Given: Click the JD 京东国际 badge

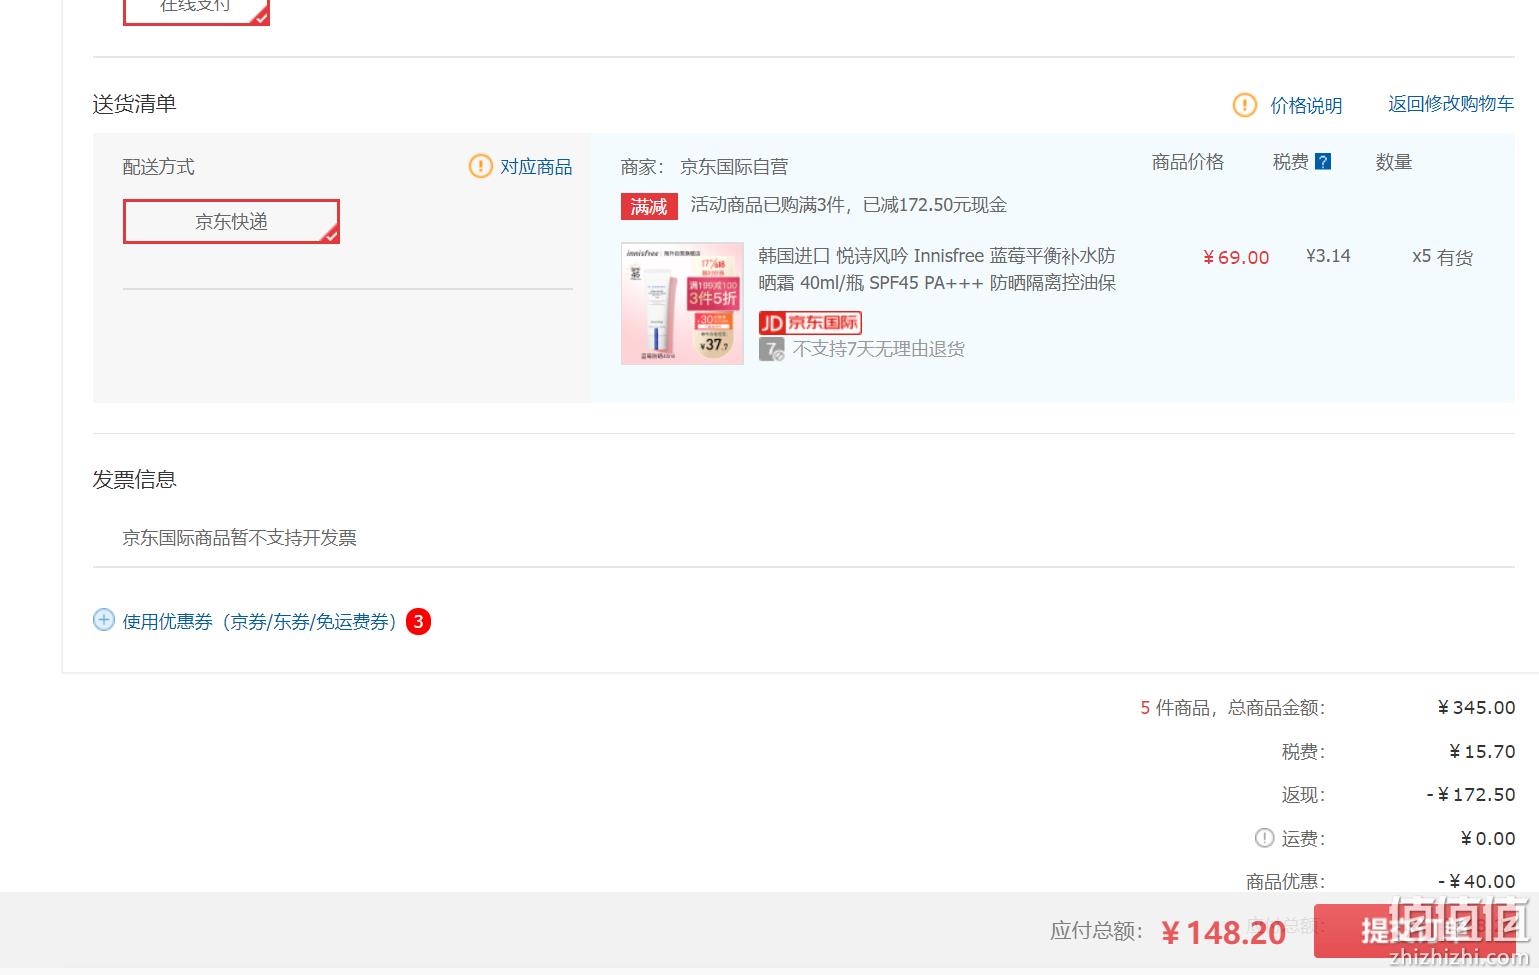Looking at the screenshot, I should coord(810,322).
